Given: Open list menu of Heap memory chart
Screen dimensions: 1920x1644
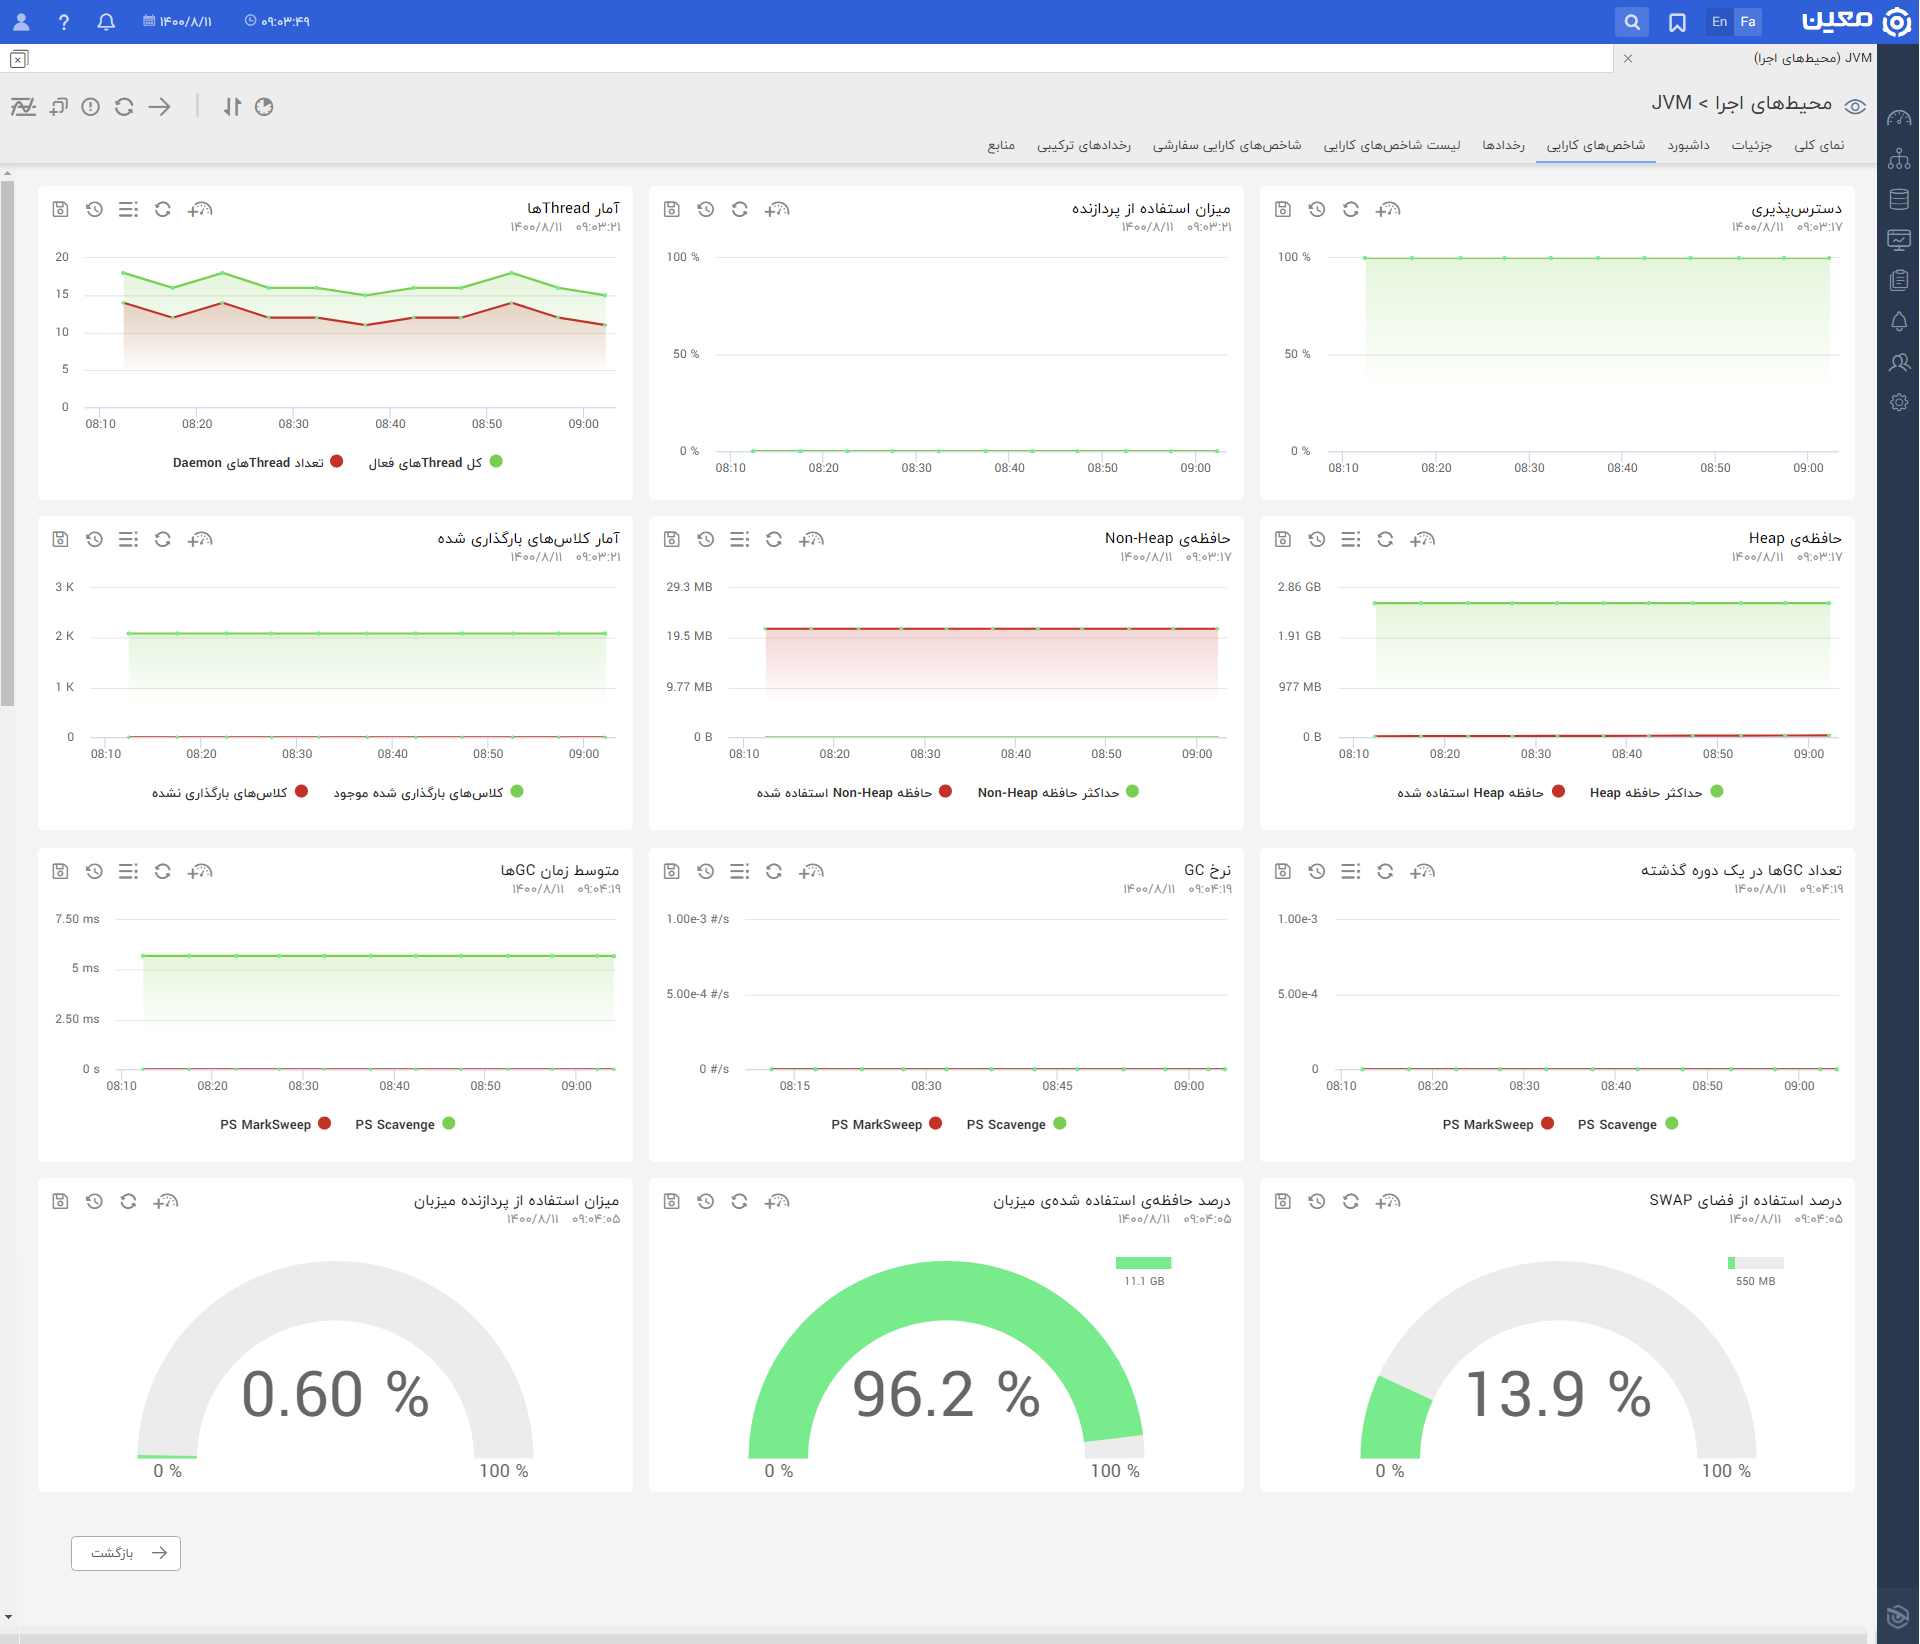Looking at the screenshot, I should click(x=1351, y=539).
